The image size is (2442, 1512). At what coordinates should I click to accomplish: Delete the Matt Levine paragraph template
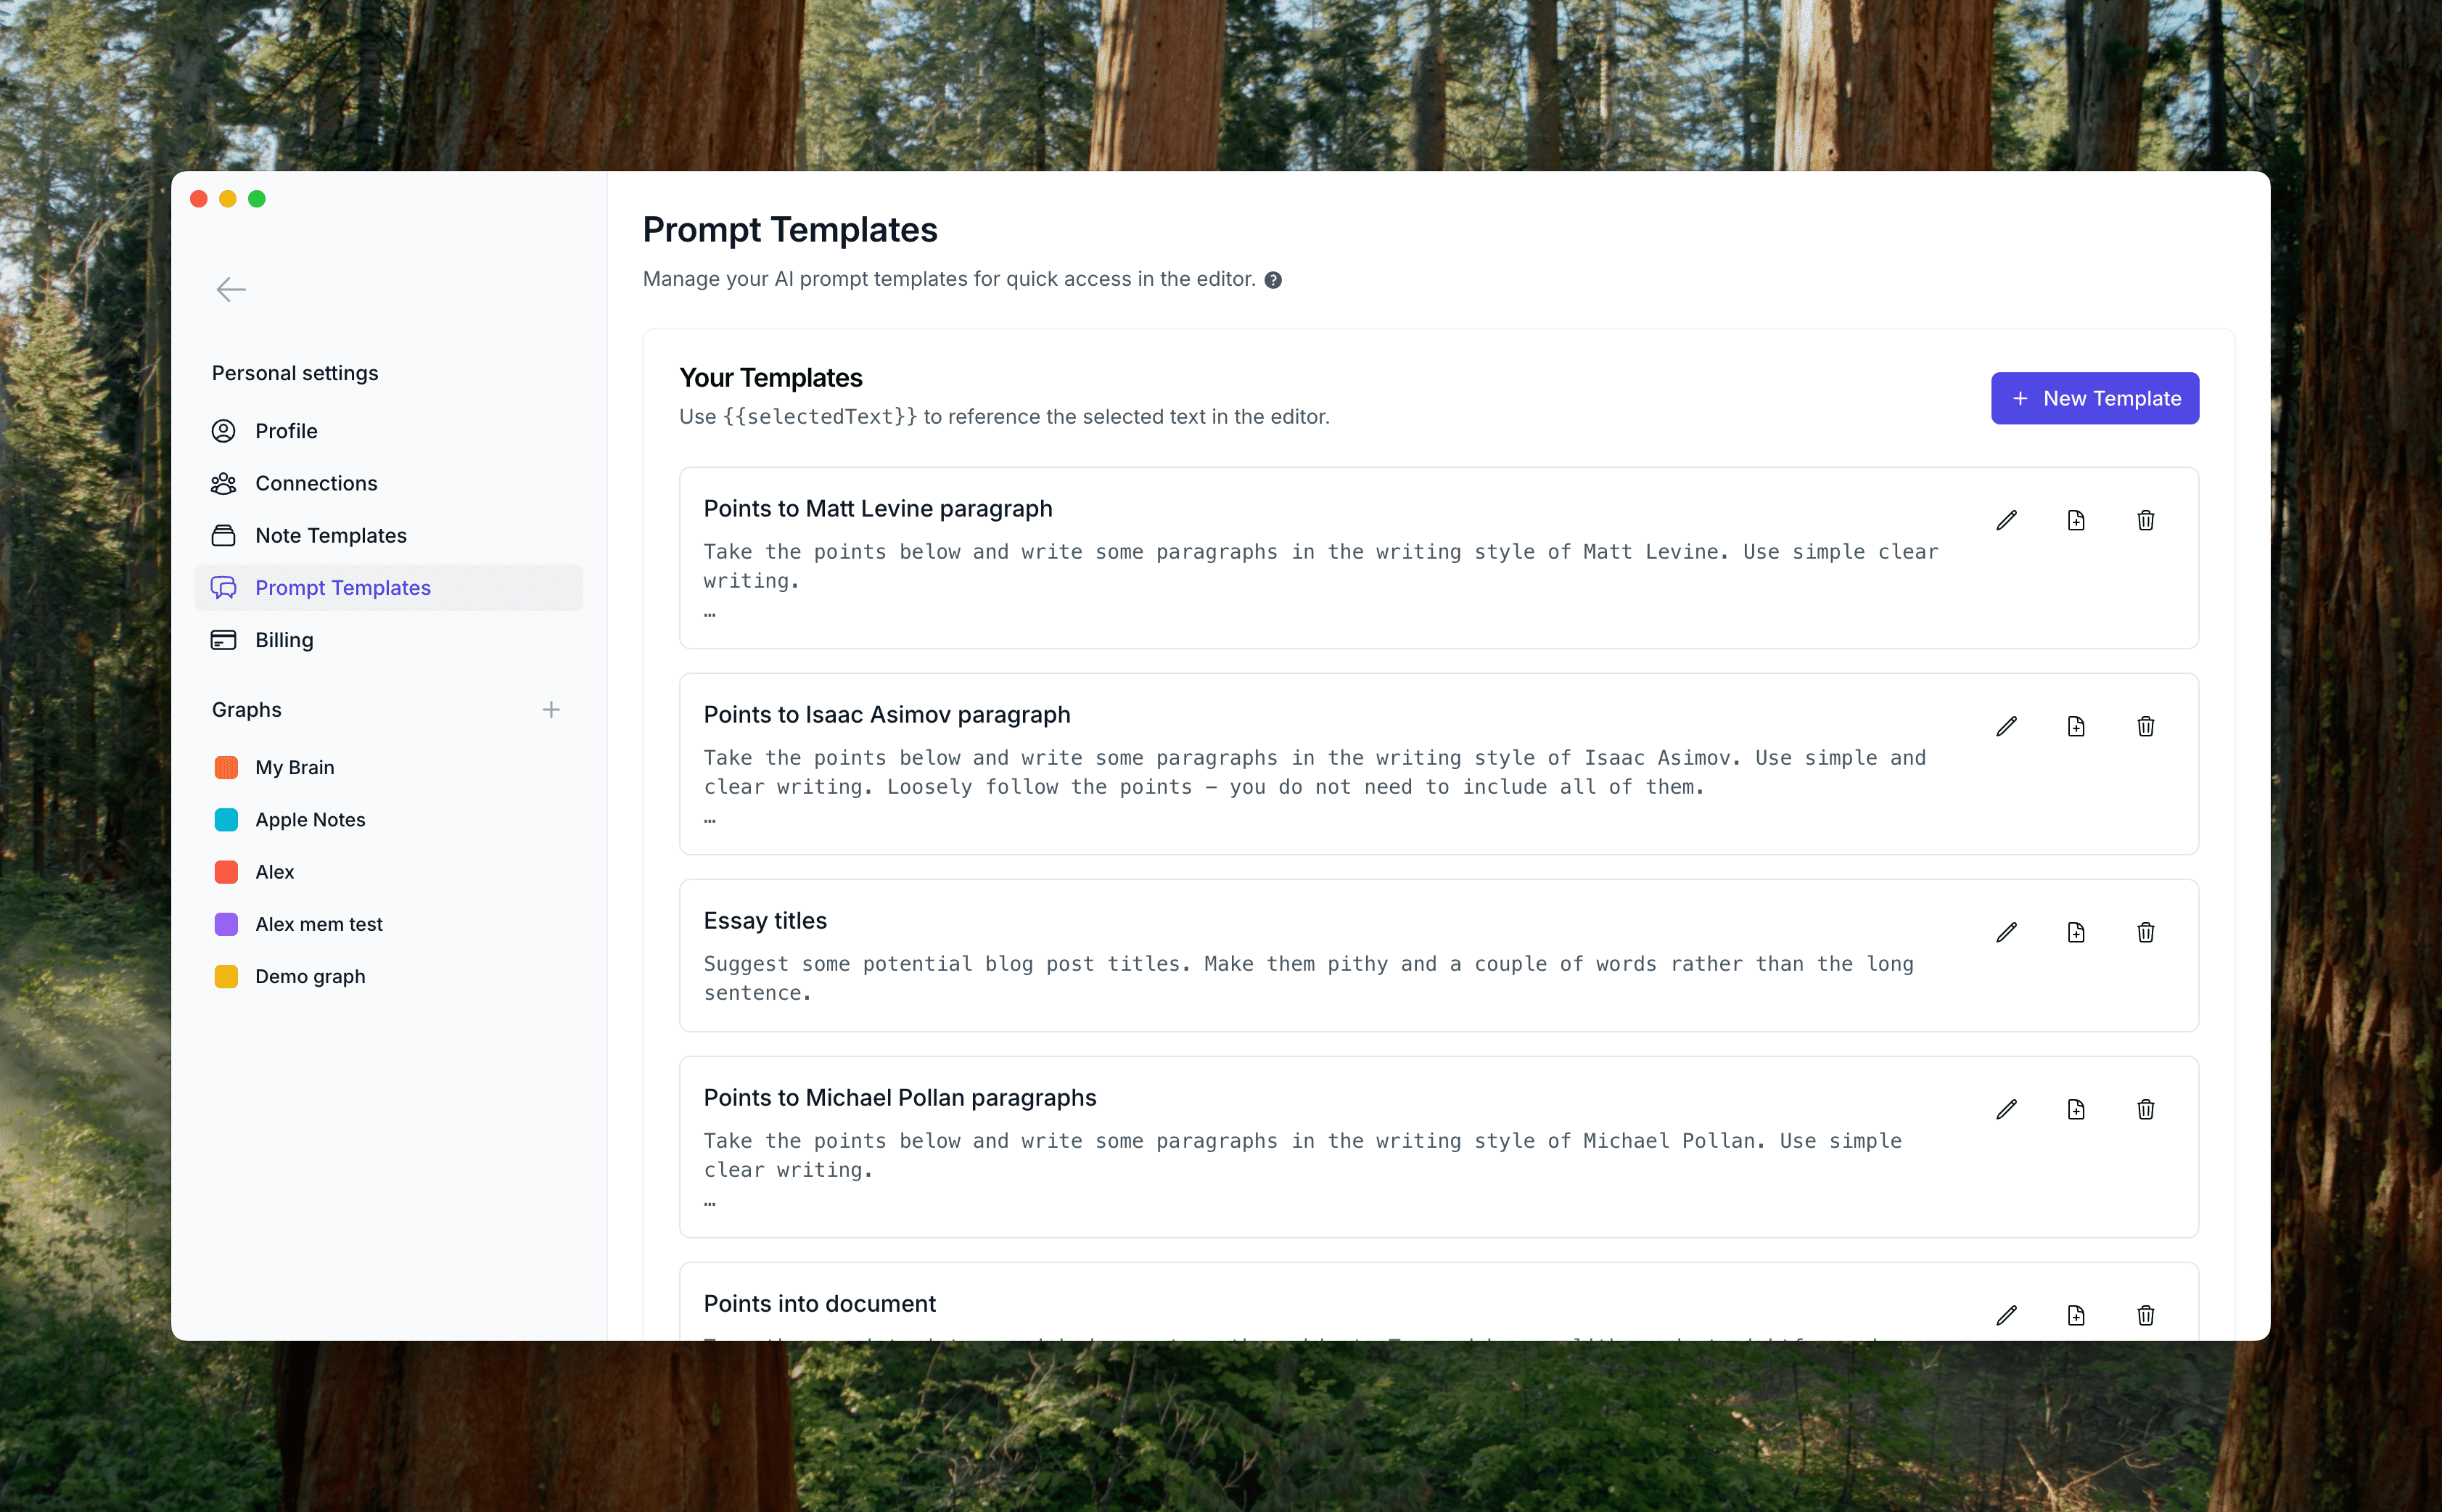pyautogui.click(x=2146, y=520)
